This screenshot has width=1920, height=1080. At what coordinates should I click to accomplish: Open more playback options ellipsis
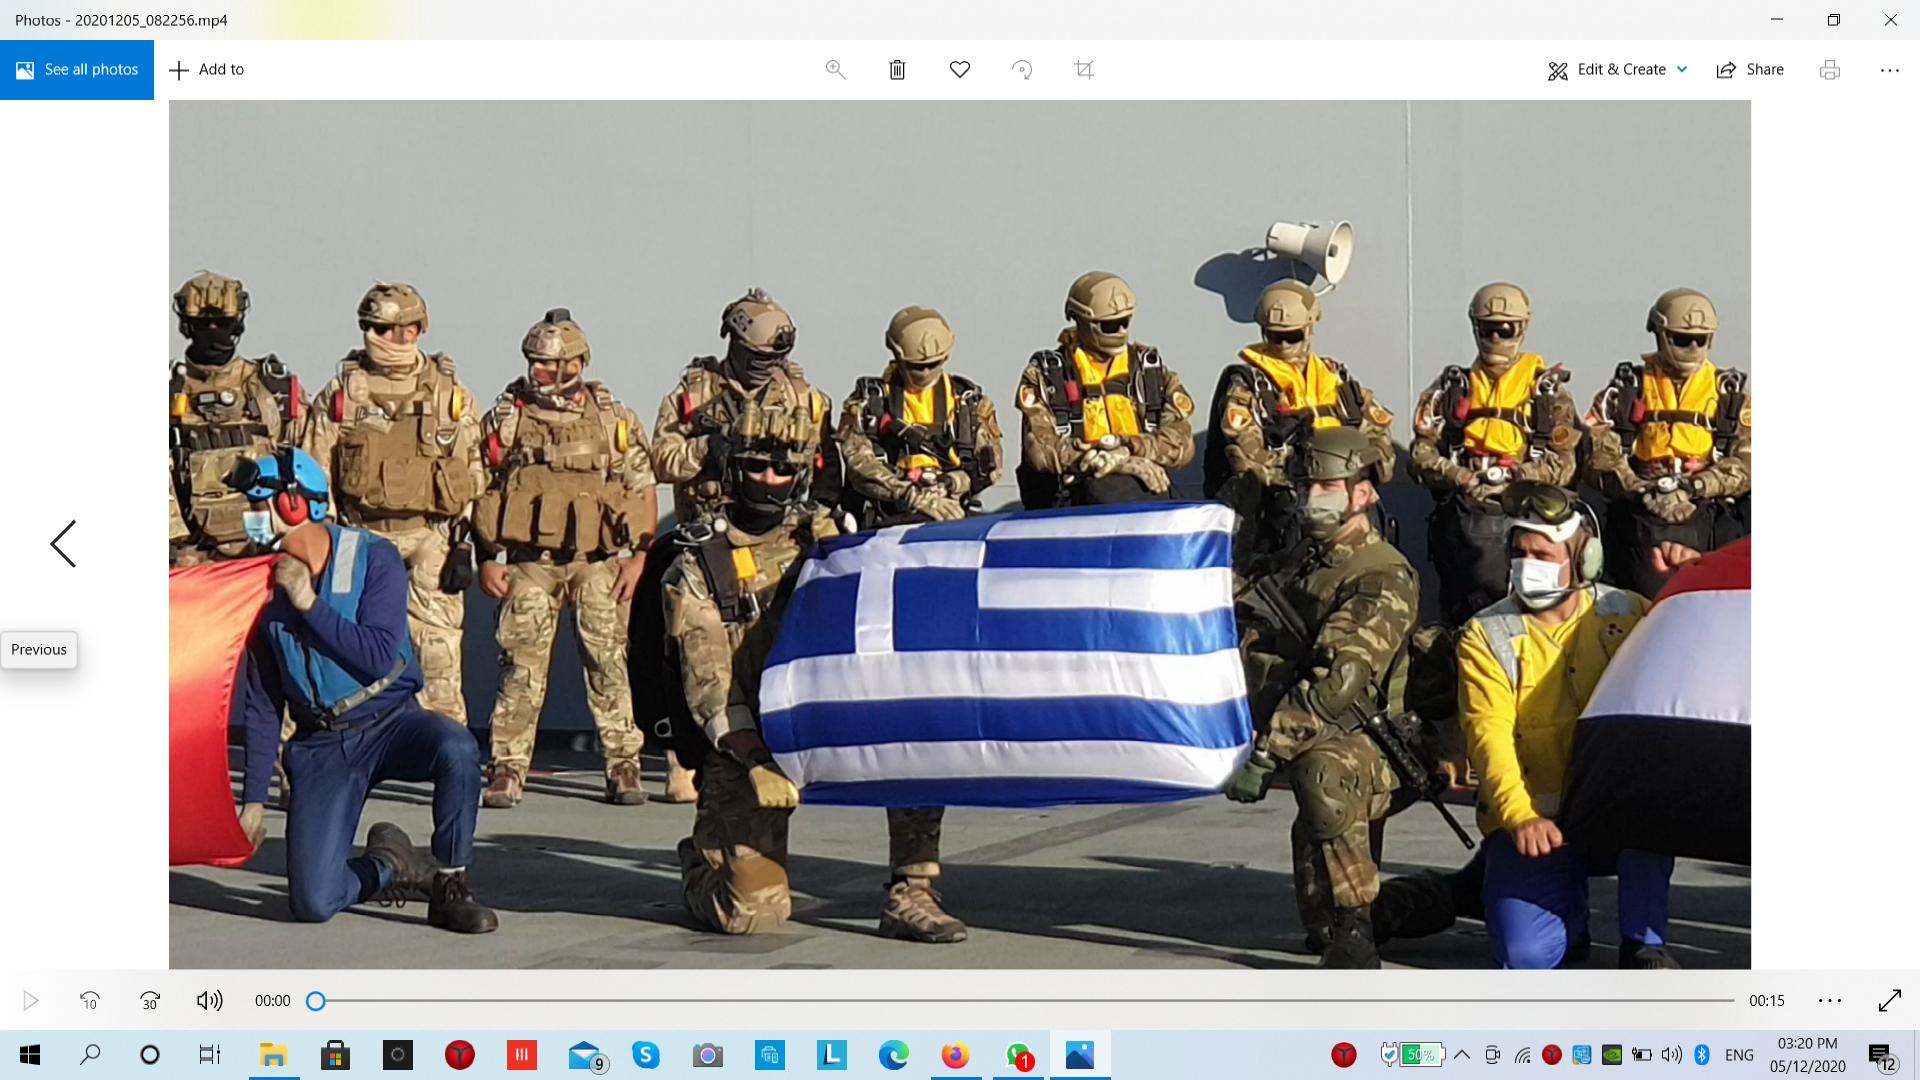tap(1829, 1000)
